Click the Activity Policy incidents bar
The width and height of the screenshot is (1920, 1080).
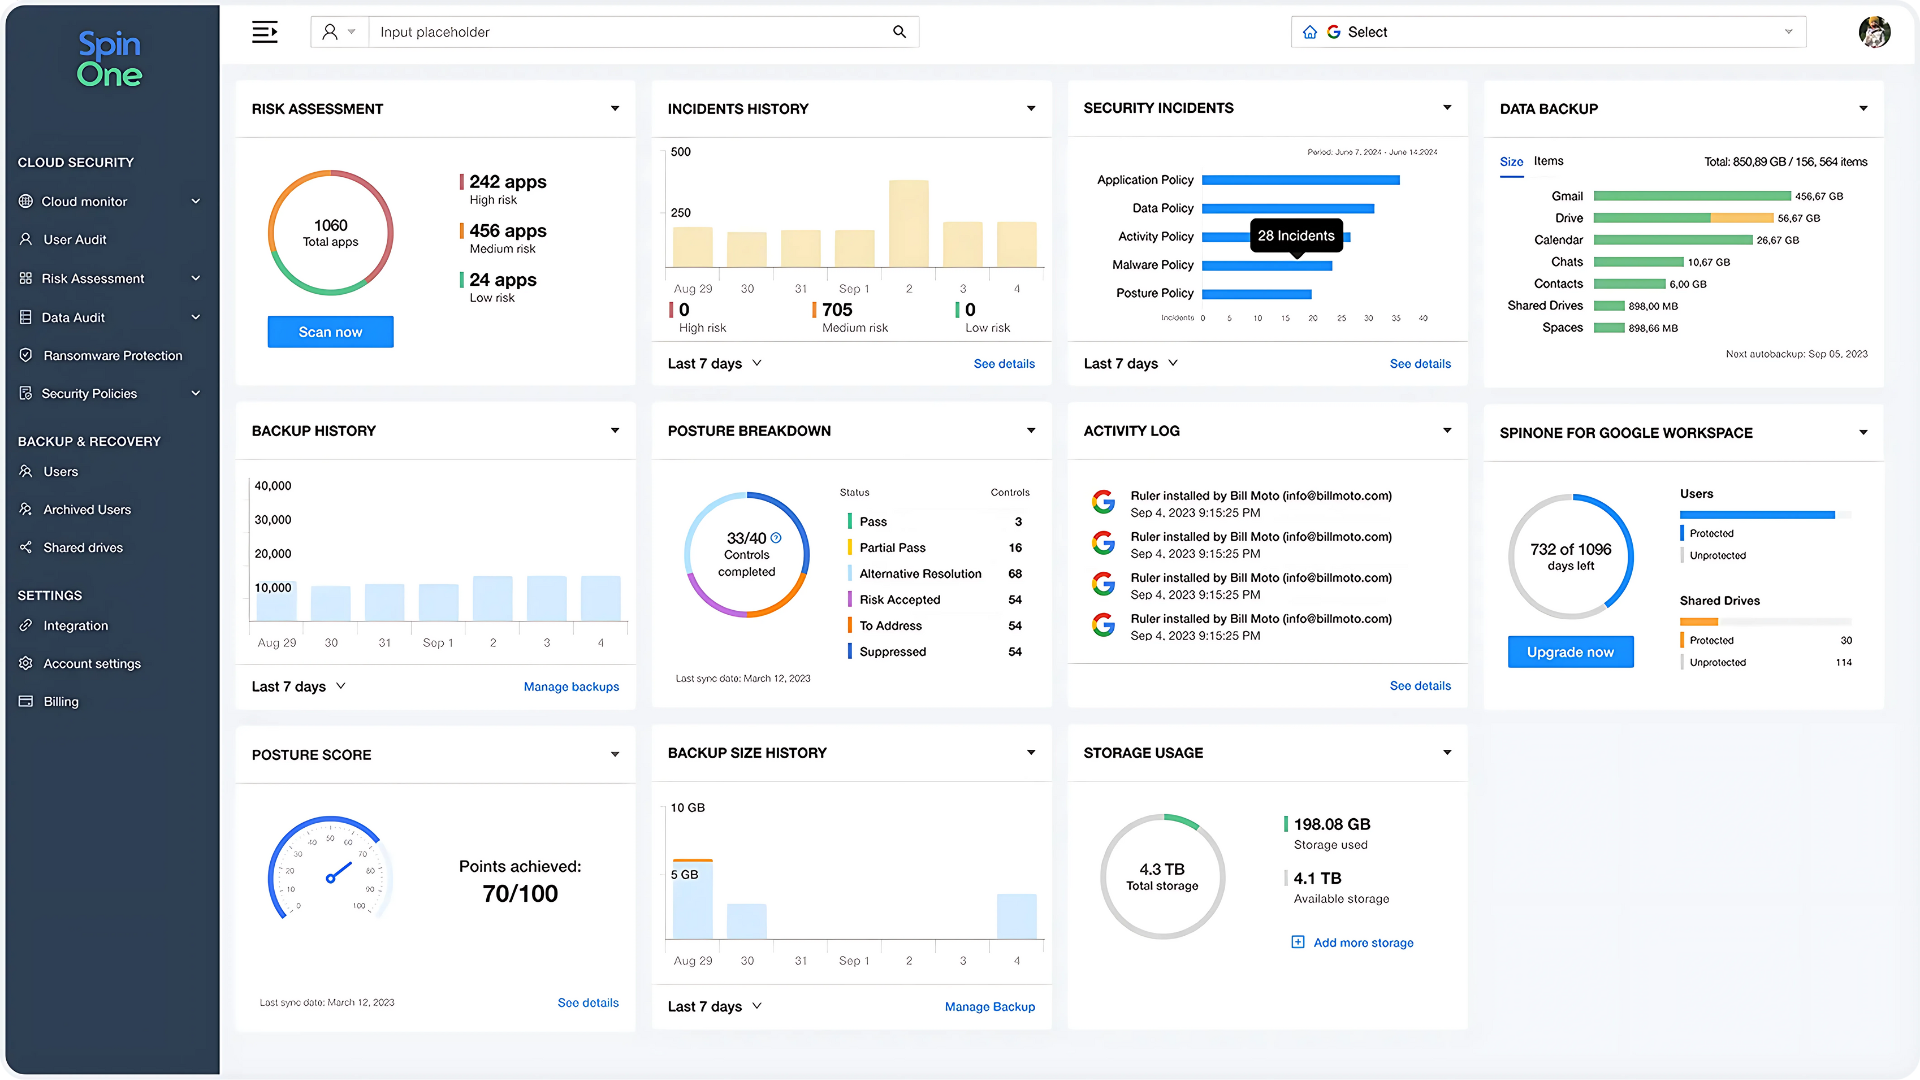click(x=1226, y=237)
